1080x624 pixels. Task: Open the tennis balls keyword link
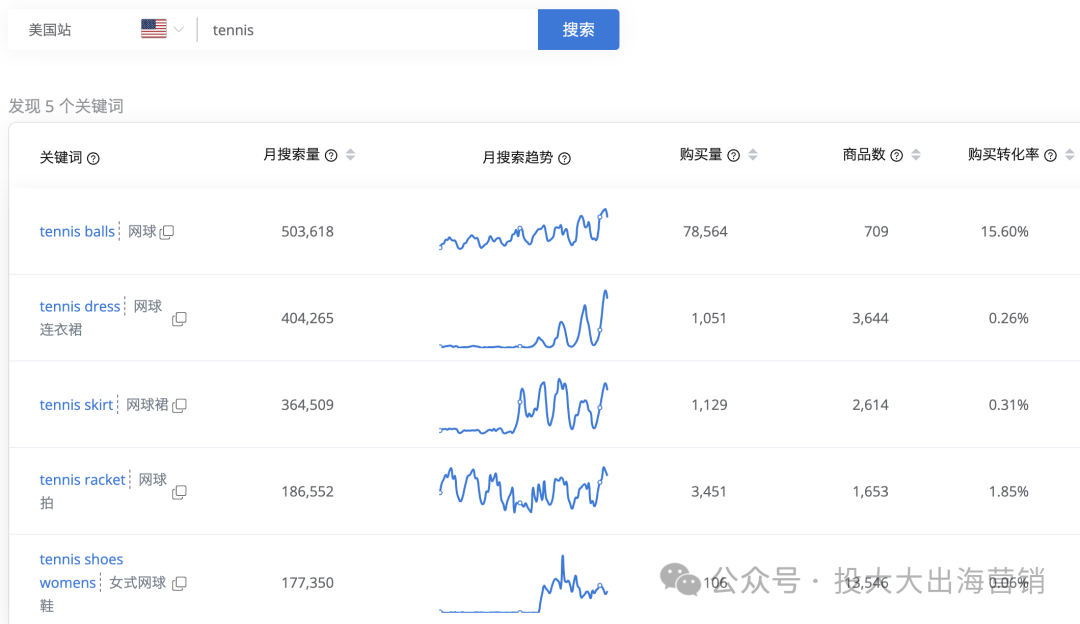[x=77, y=231]
